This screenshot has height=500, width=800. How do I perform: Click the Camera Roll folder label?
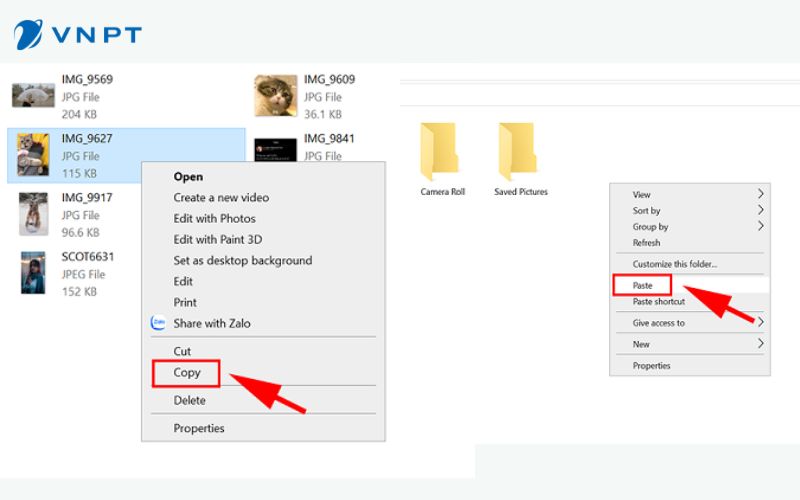pos(443,192)
